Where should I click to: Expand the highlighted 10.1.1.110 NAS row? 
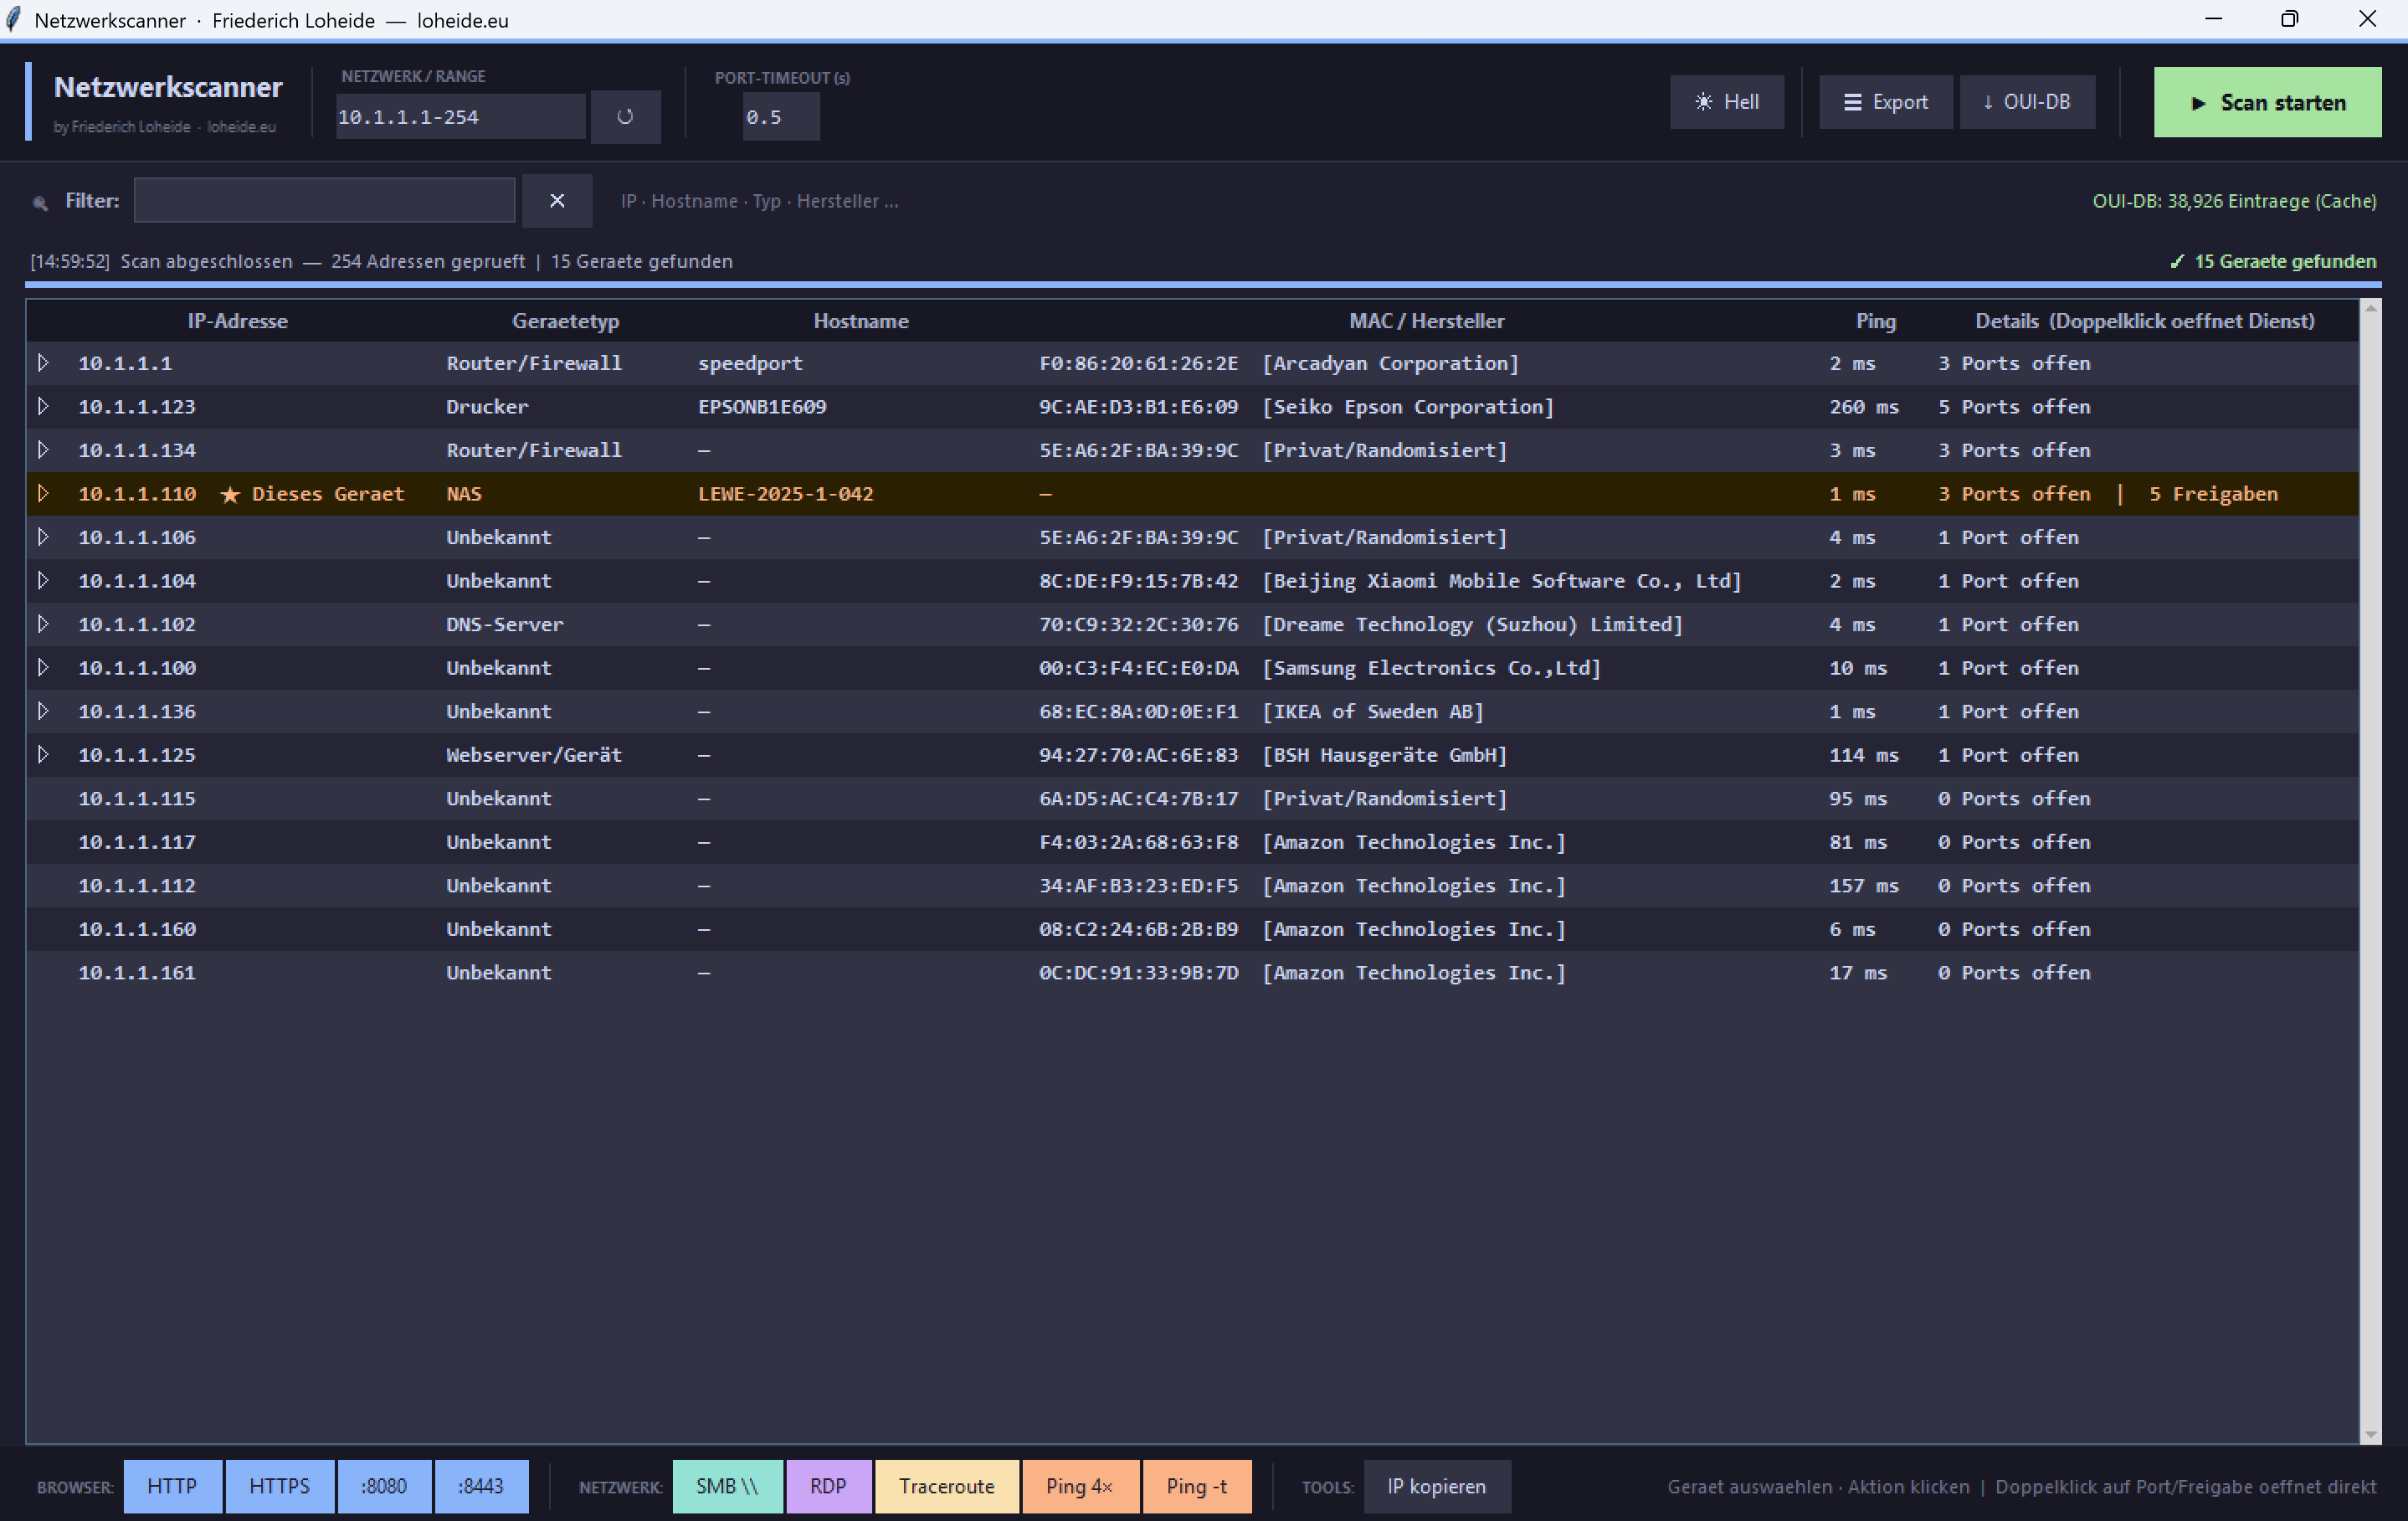tap(43, 494)
